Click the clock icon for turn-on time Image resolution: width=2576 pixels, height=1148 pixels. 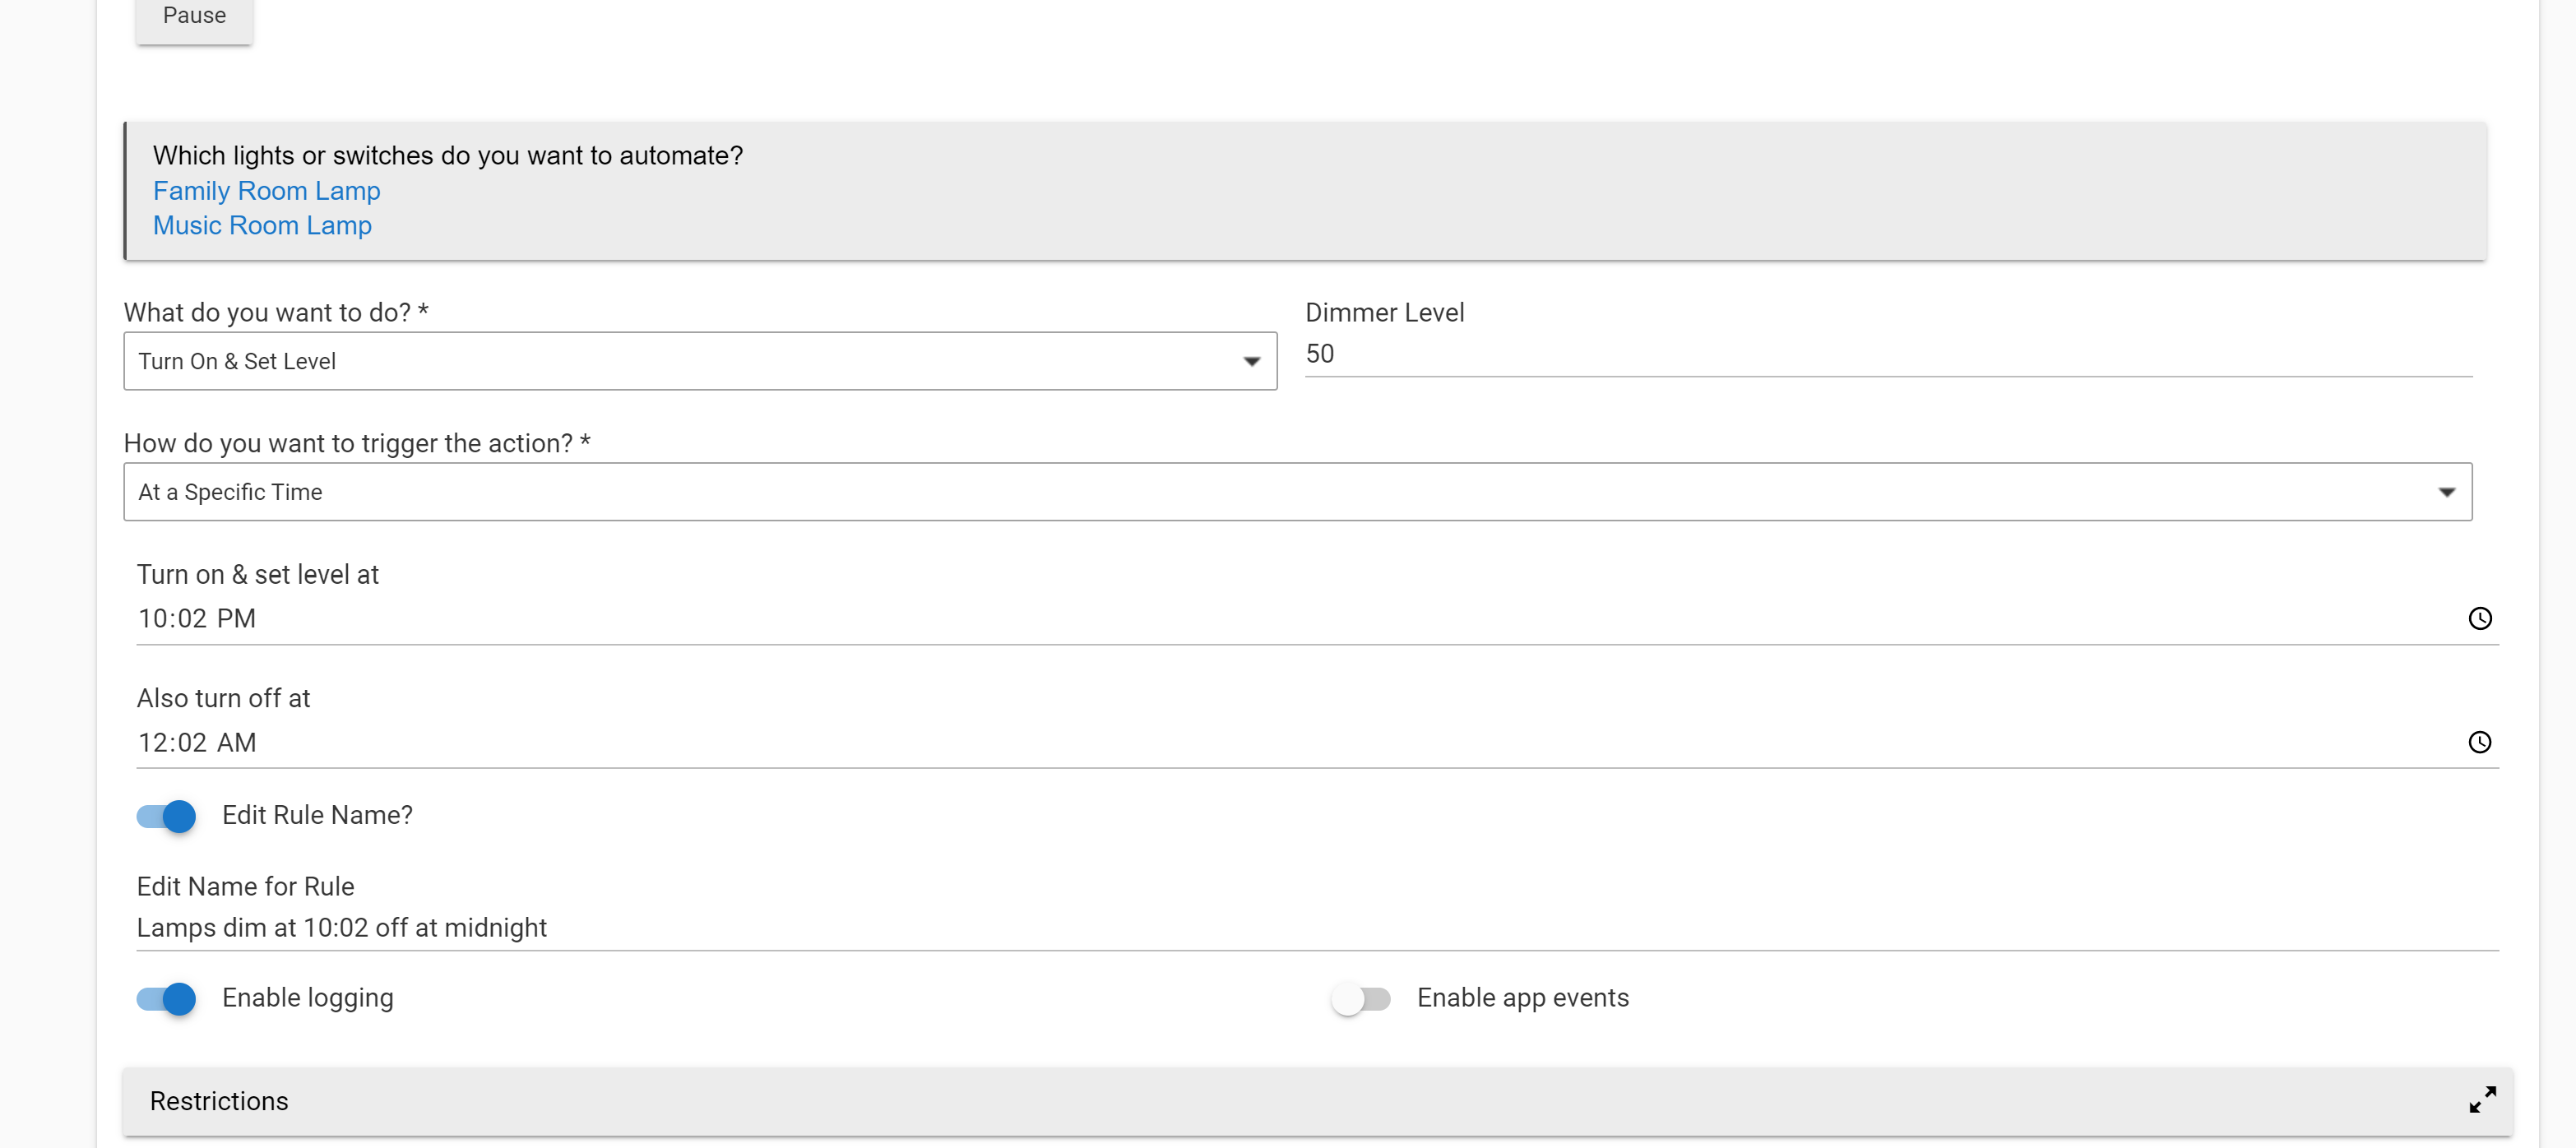(2479, 618)
